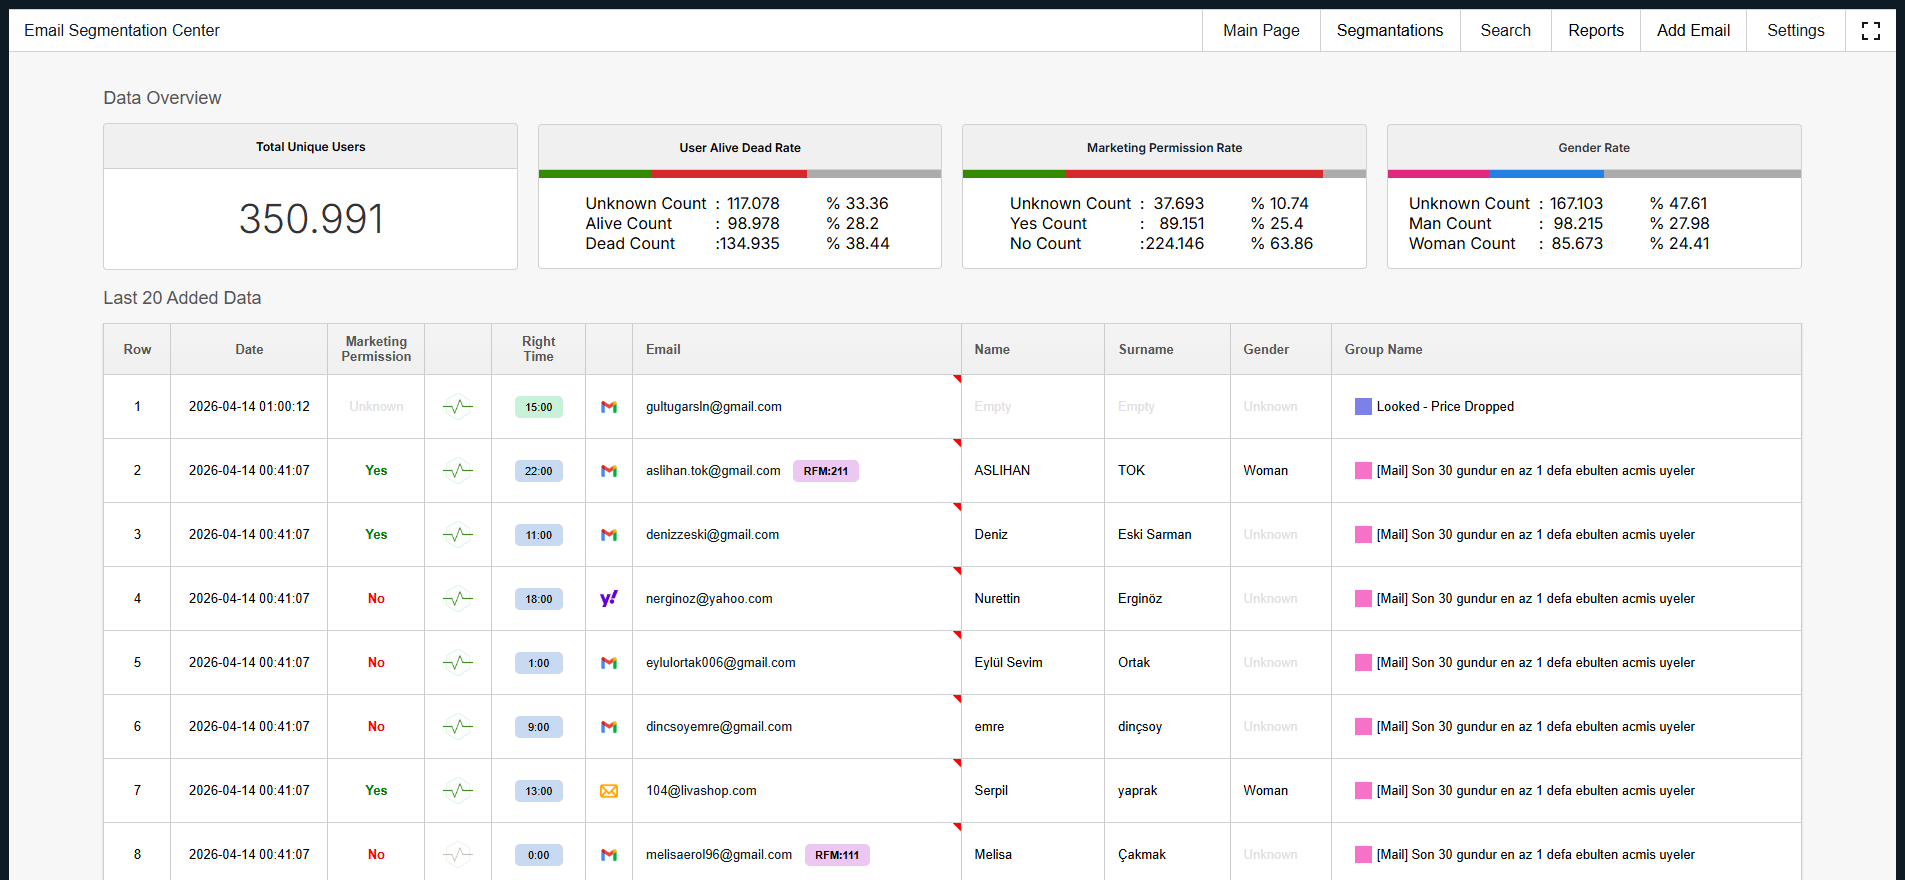Click email denizzeski@gmail.com

coord(712,535)
